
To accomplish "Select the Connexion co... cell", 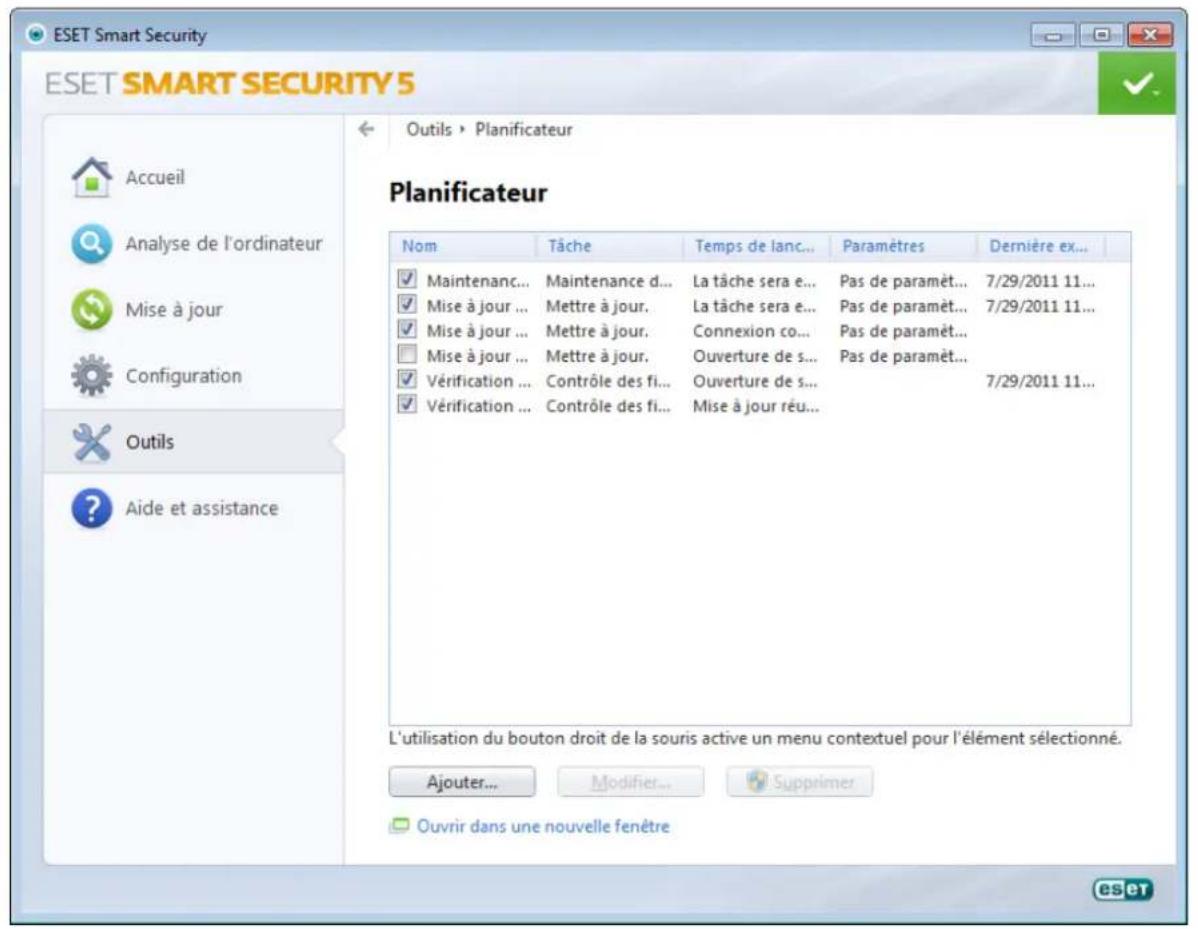I will point(751,332).
